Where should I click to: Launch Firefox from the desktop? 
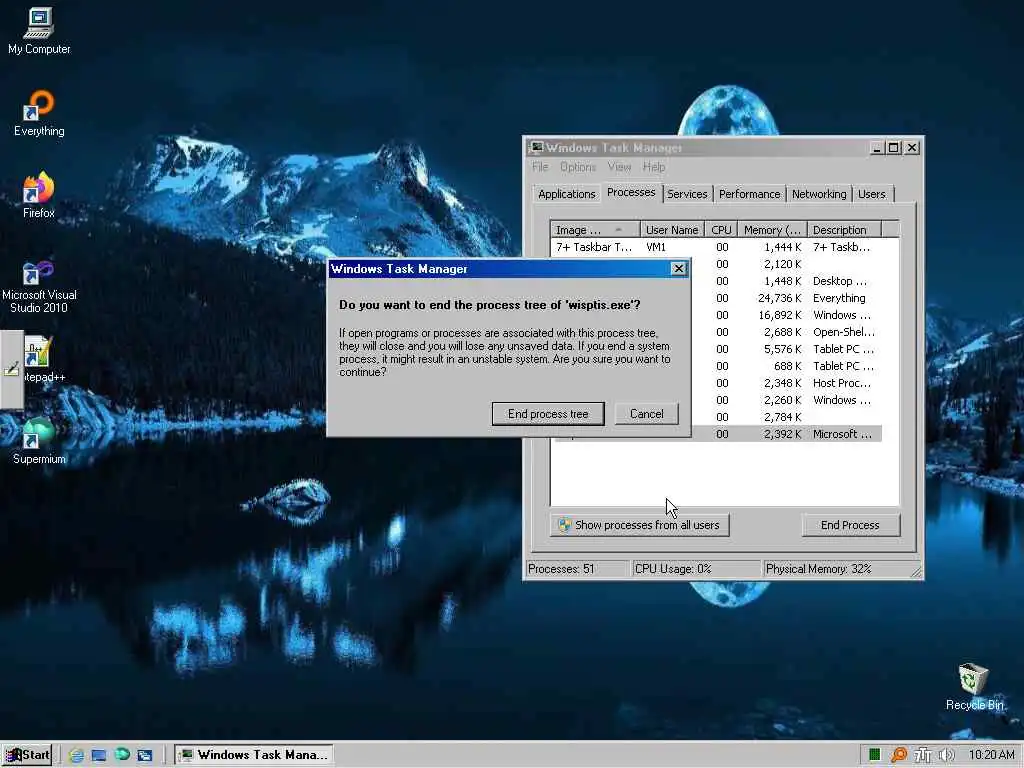click(x=39, y=195)
